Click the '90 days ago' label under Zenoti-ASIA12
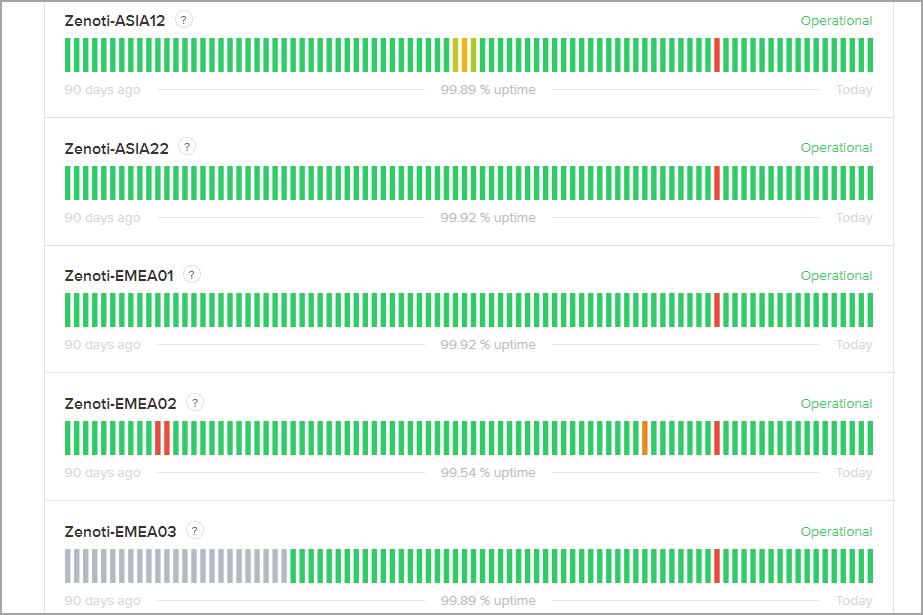The image size is (923, 615). click(x=102, y=90)
